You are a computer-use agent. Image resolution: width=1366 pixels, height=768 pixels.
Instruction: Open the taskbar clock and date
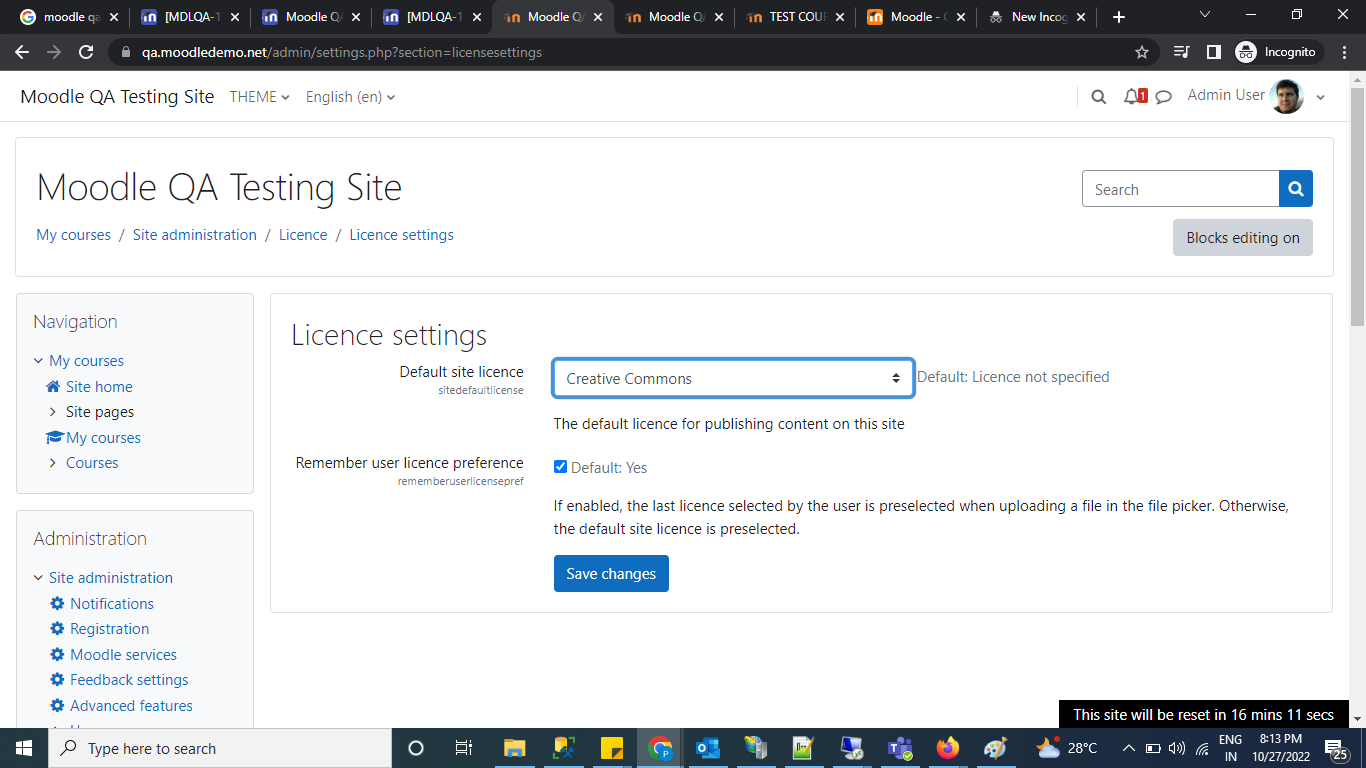1279,748
